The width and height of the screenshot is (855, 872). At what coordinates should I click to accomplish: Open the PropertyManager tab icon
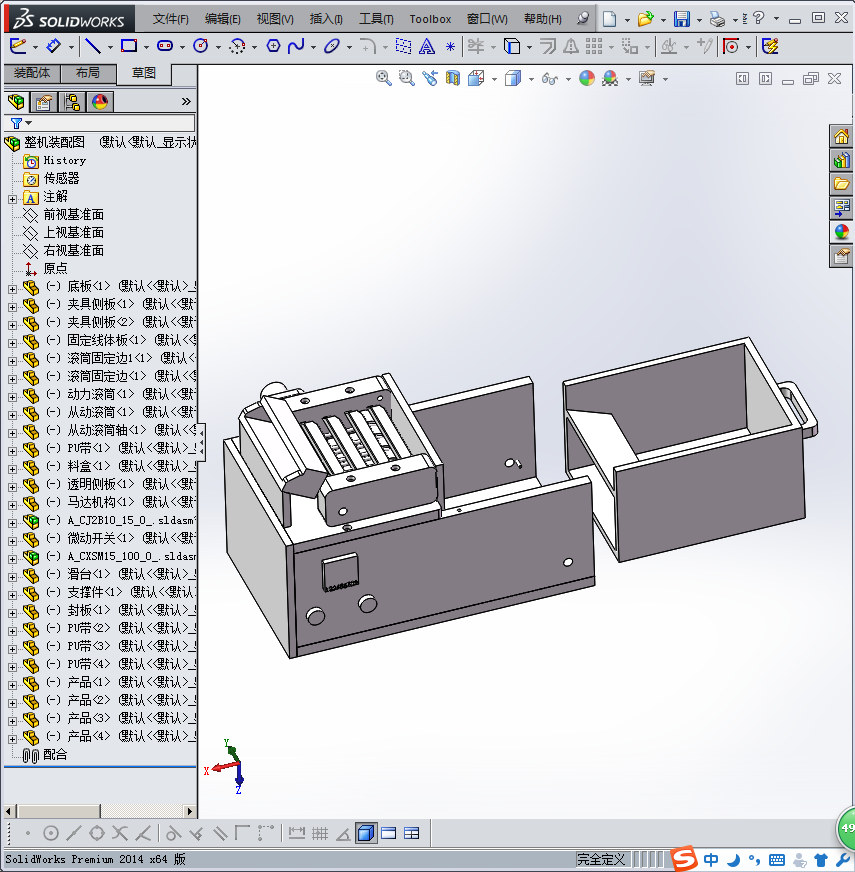(43, 102)
